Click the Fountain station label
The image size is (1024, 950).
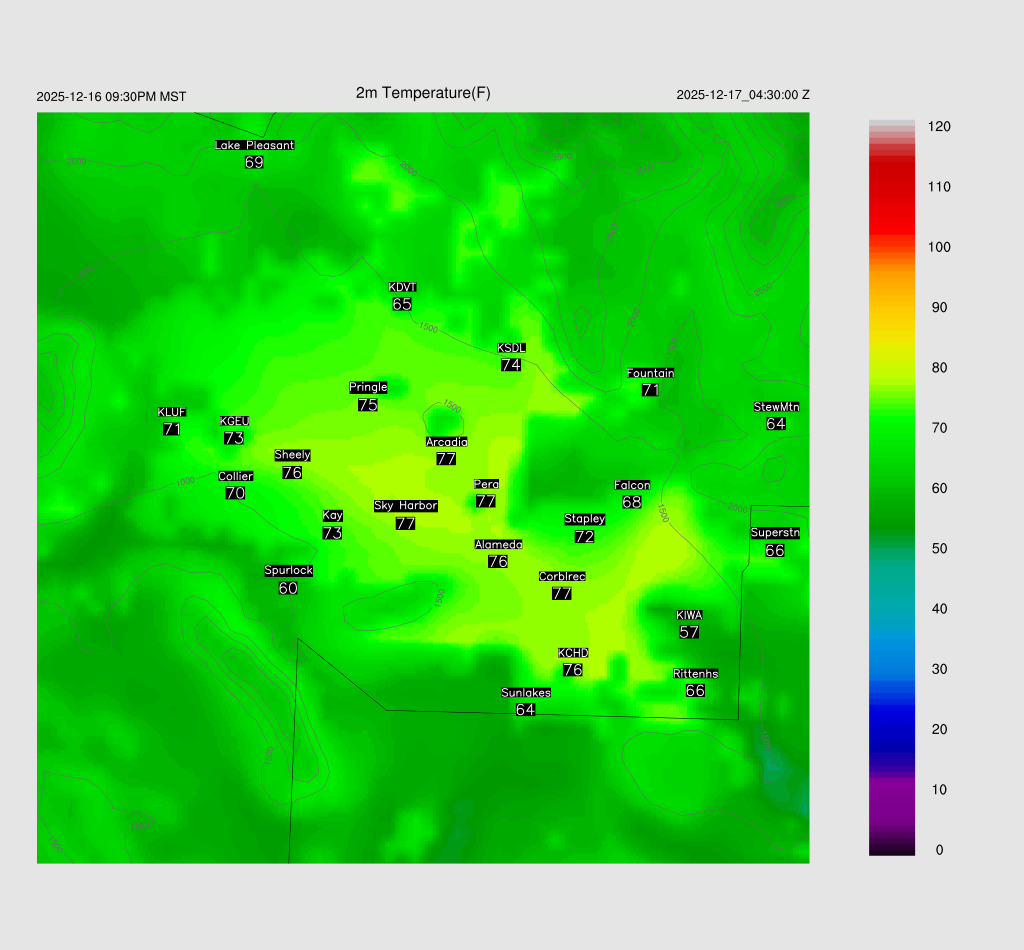(x=650, y=373)
